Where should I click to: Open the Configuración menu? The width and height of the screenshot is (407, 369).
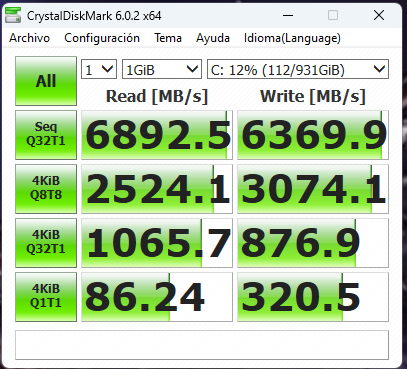coord(102,38)
